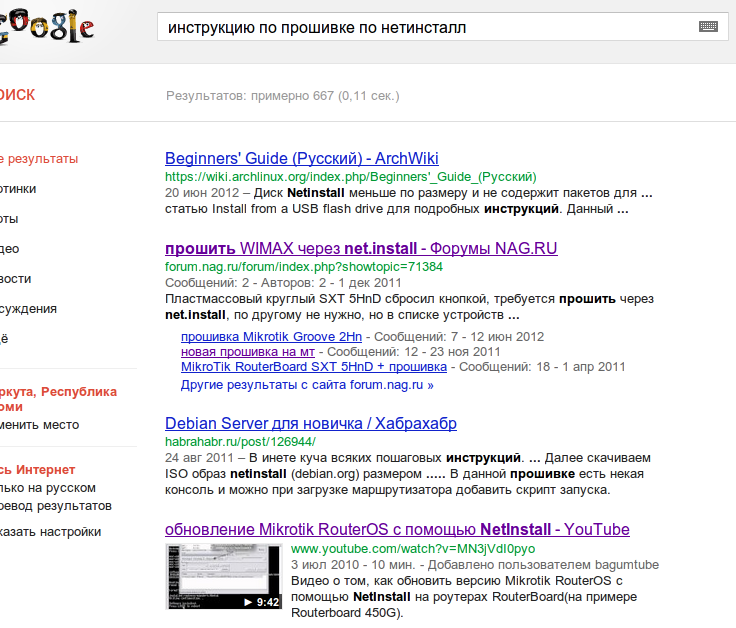Choose the 'ревод результатов' translated results filter
The width and height of the screenshot is (736, 628).
click(56, 506)
